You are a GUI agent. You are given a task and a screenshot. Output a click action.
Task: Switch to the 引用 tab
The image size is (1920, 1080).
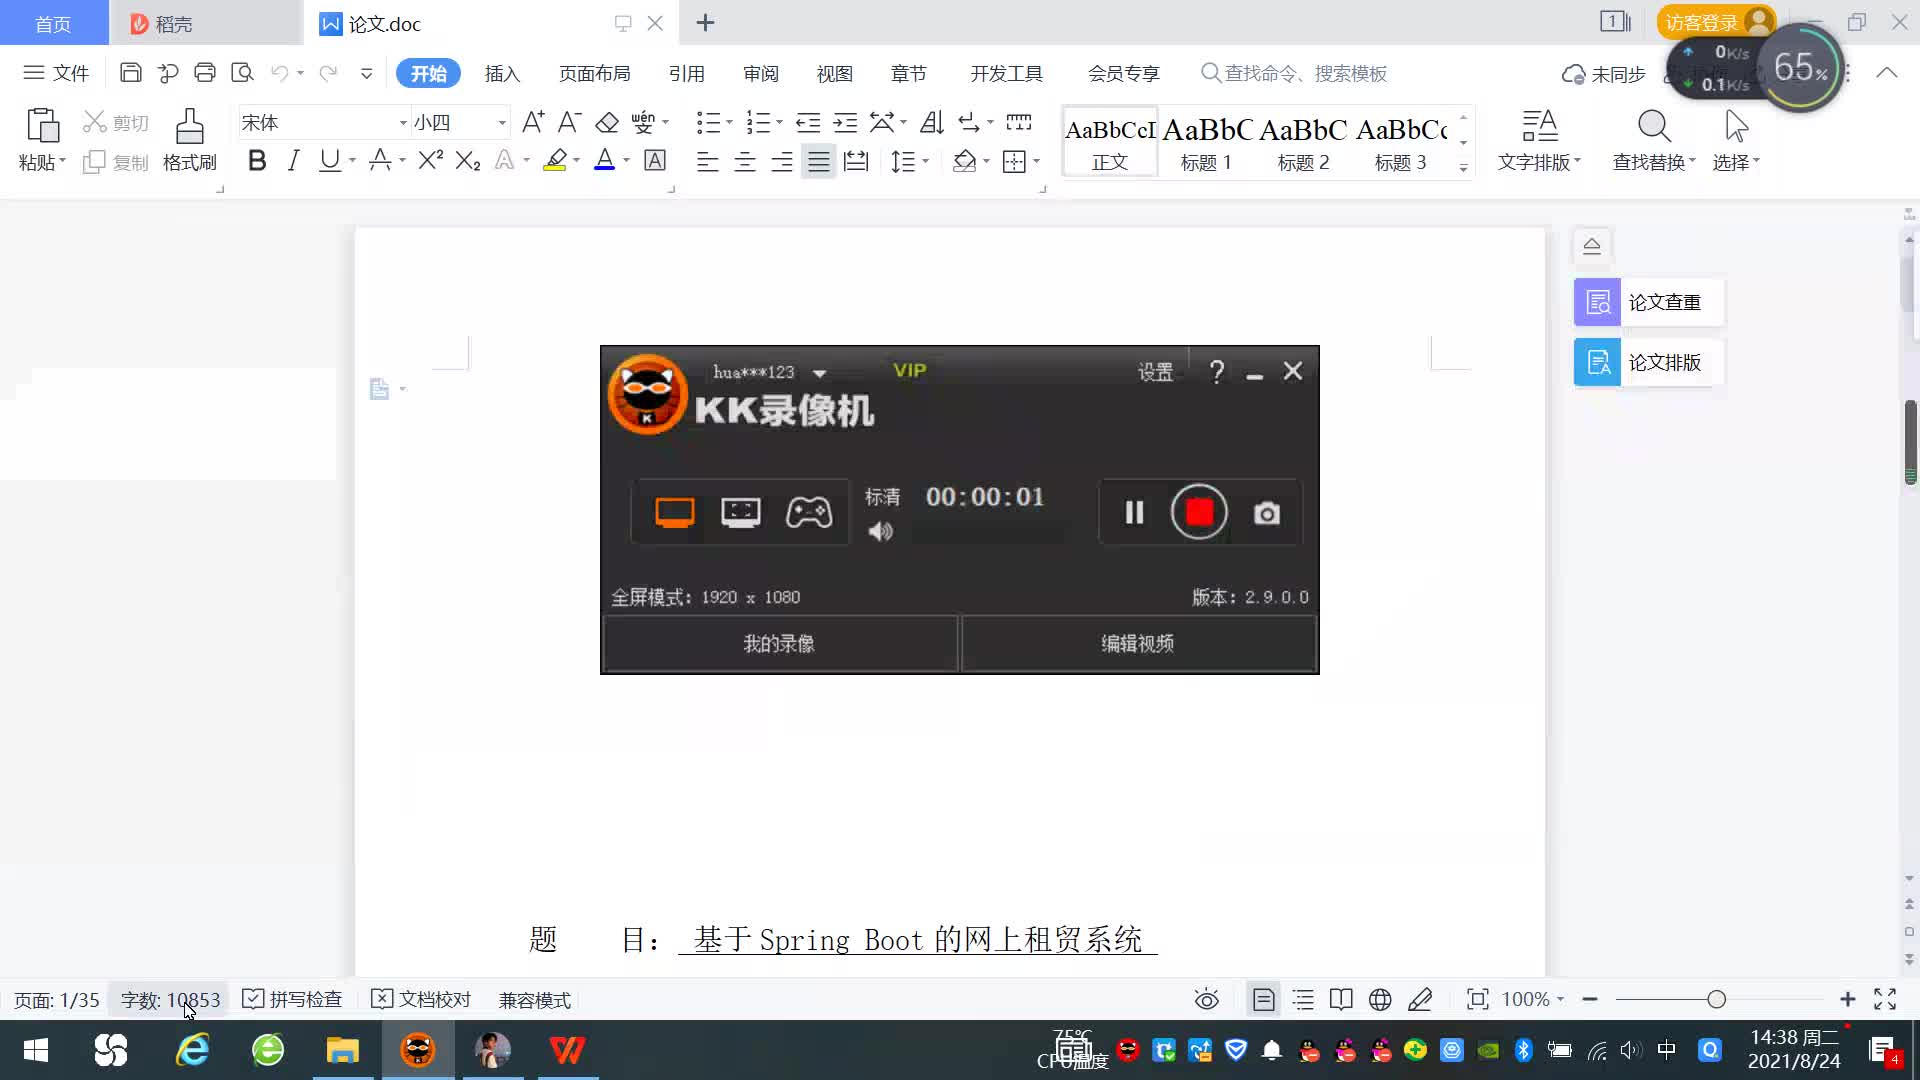[x=686, y=73]
